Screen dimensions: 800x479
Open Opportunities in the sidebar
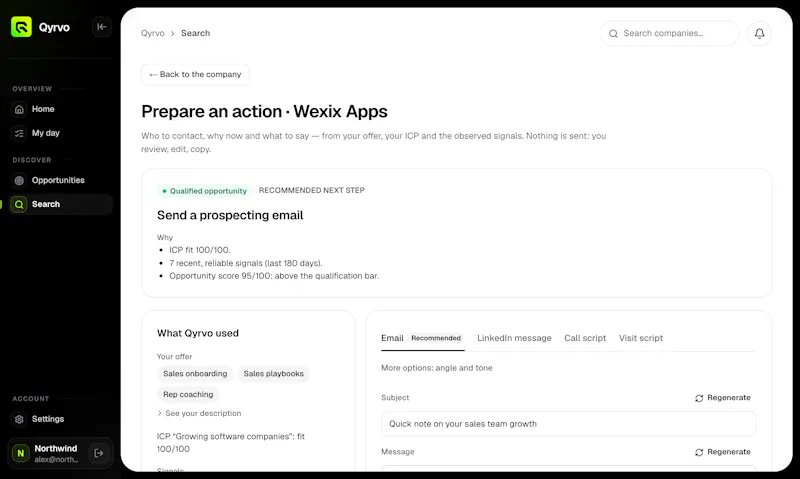(60, 180)
